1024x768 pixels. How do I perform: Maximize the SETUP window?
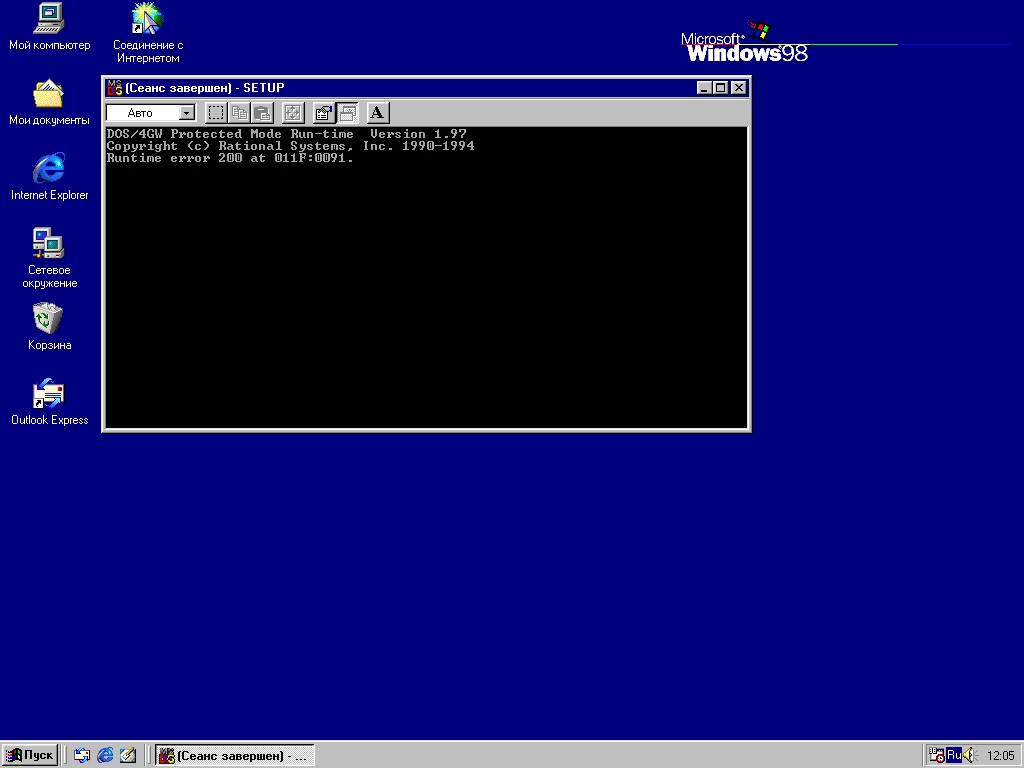[x=720, y=88]
